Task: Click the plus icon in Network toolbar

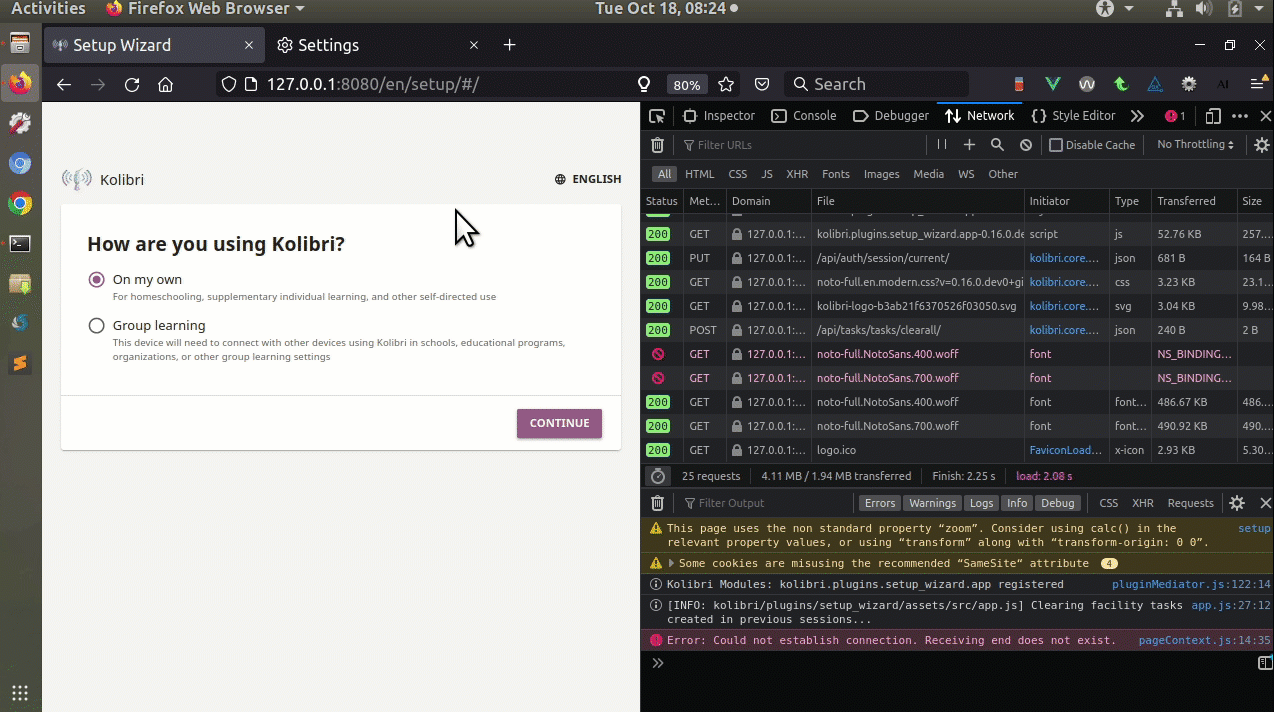Action: coord(969,145)
